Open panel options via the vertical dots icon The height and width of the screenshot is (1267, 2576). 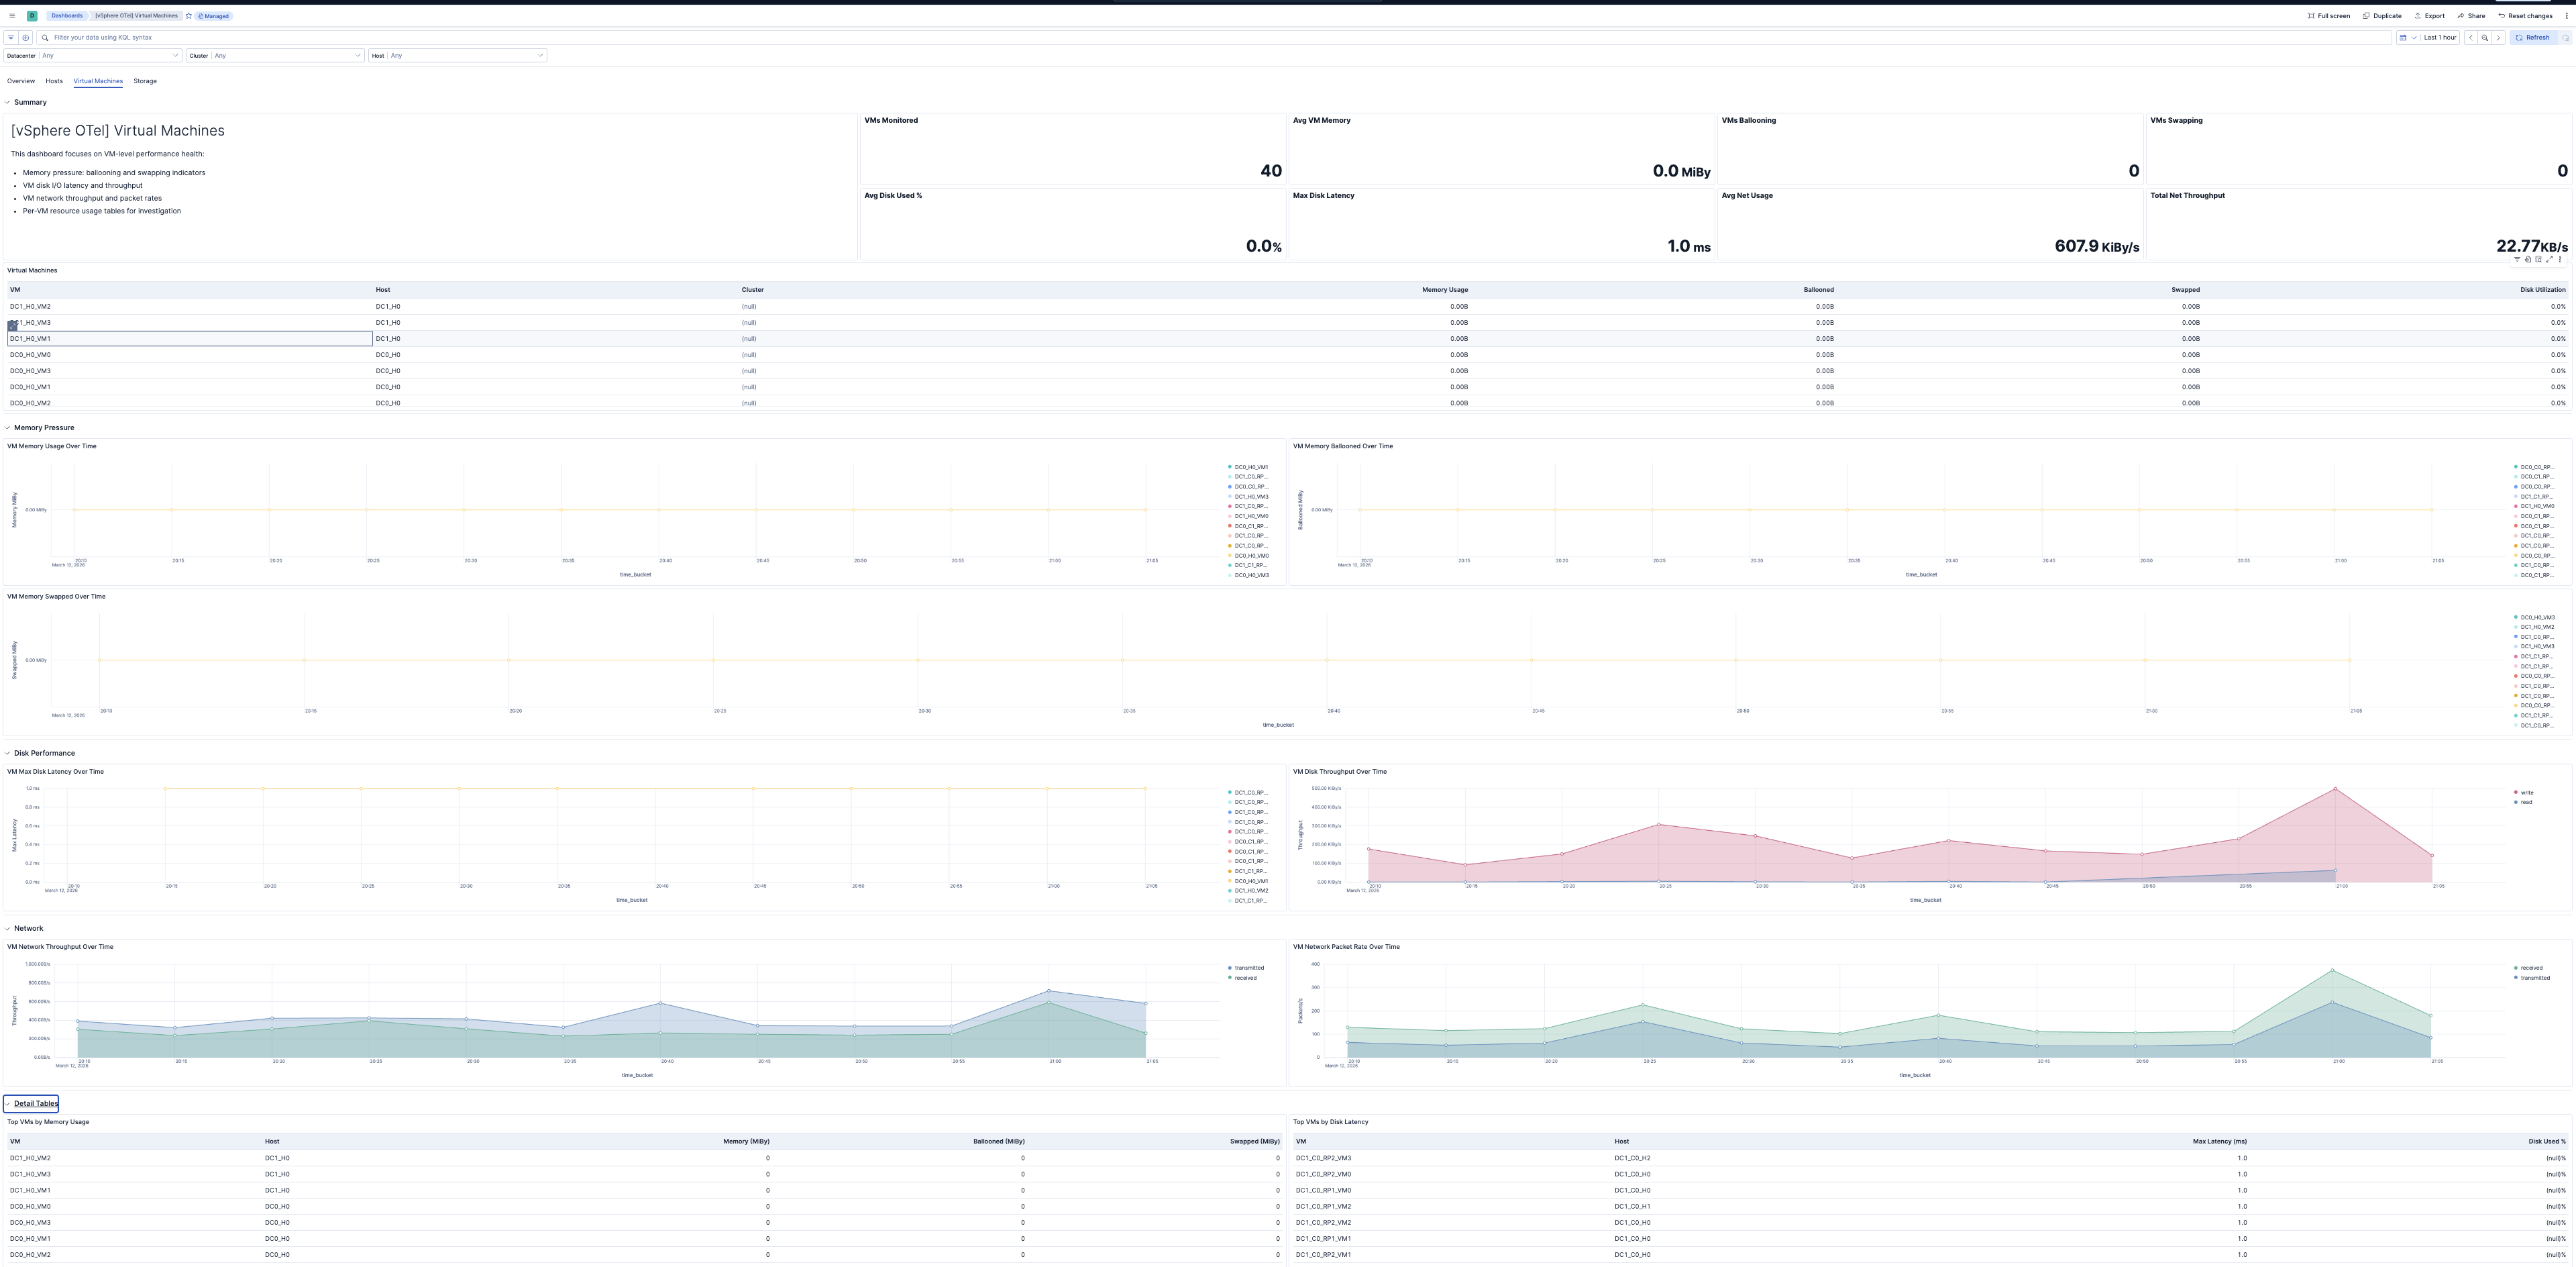click(x=2560, y=260)
